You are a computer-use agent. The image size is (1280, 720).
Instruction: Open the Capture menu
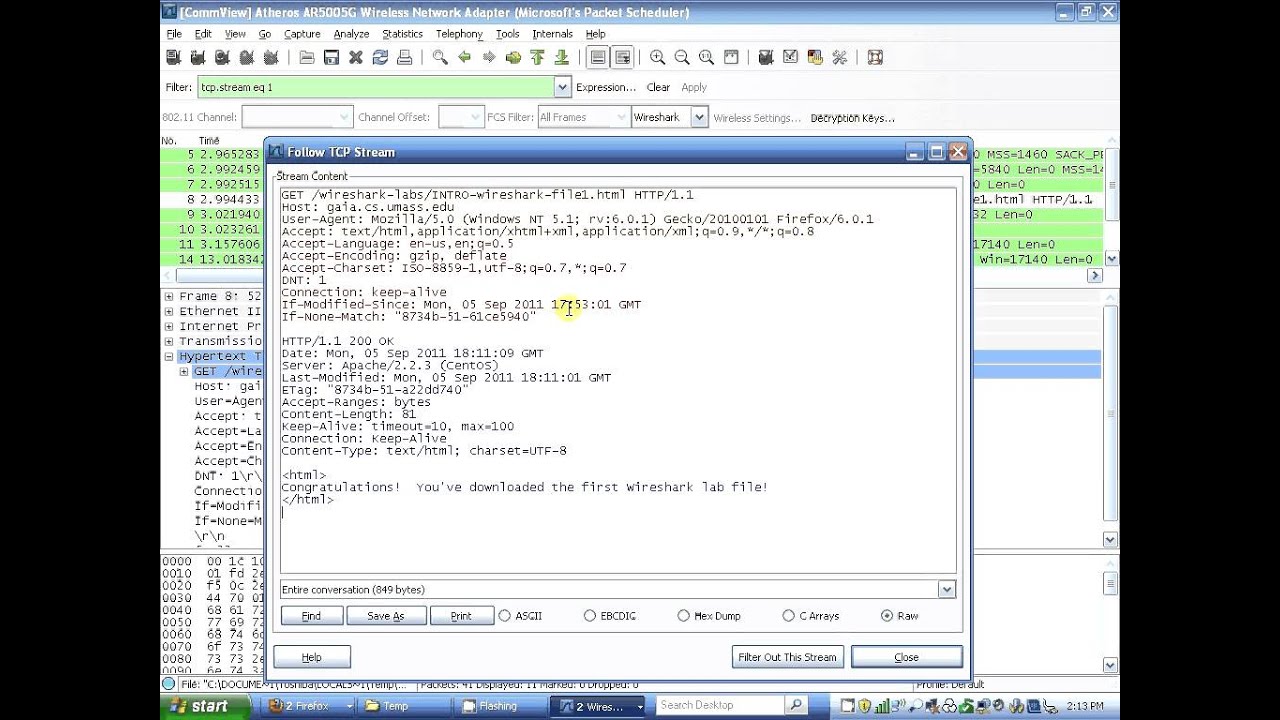tap(302, 34)
